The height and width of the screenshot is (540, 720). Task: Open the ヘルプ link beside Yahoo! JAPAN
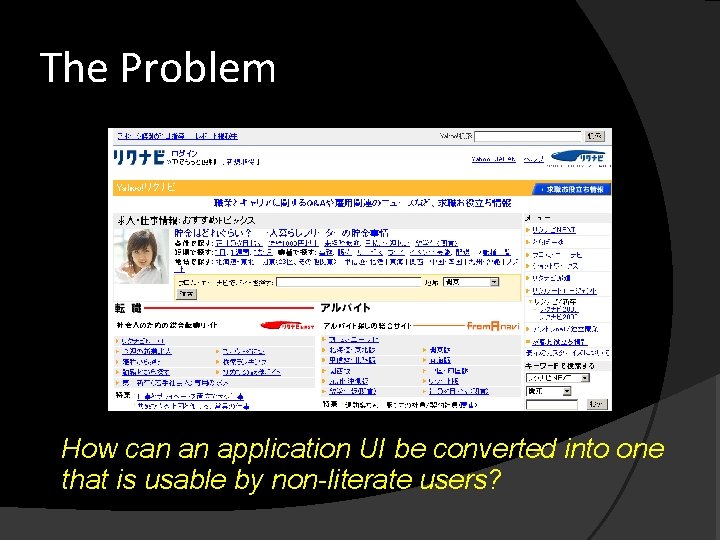click(x=534, y=159)
